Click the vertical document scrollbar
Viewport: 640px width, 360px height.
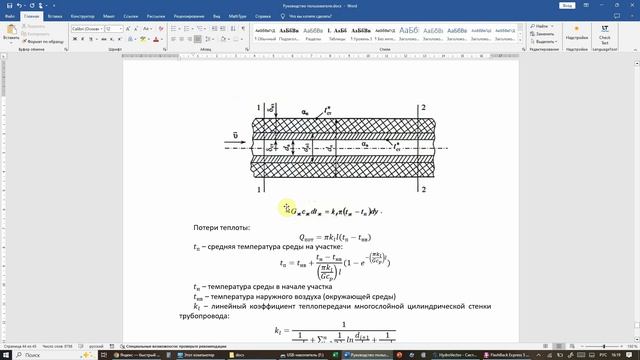pyautogui.click(x=637, y=200)
